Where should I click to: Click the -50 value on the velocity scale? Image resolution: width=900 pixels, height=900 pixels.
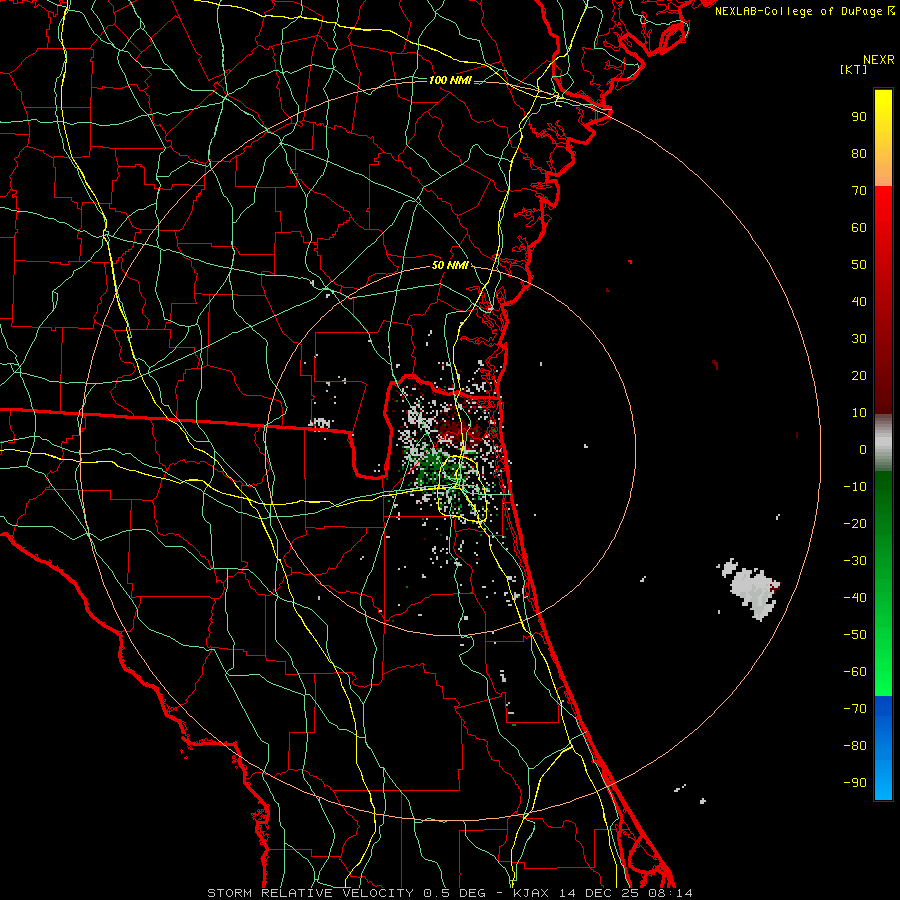[855, 635]
